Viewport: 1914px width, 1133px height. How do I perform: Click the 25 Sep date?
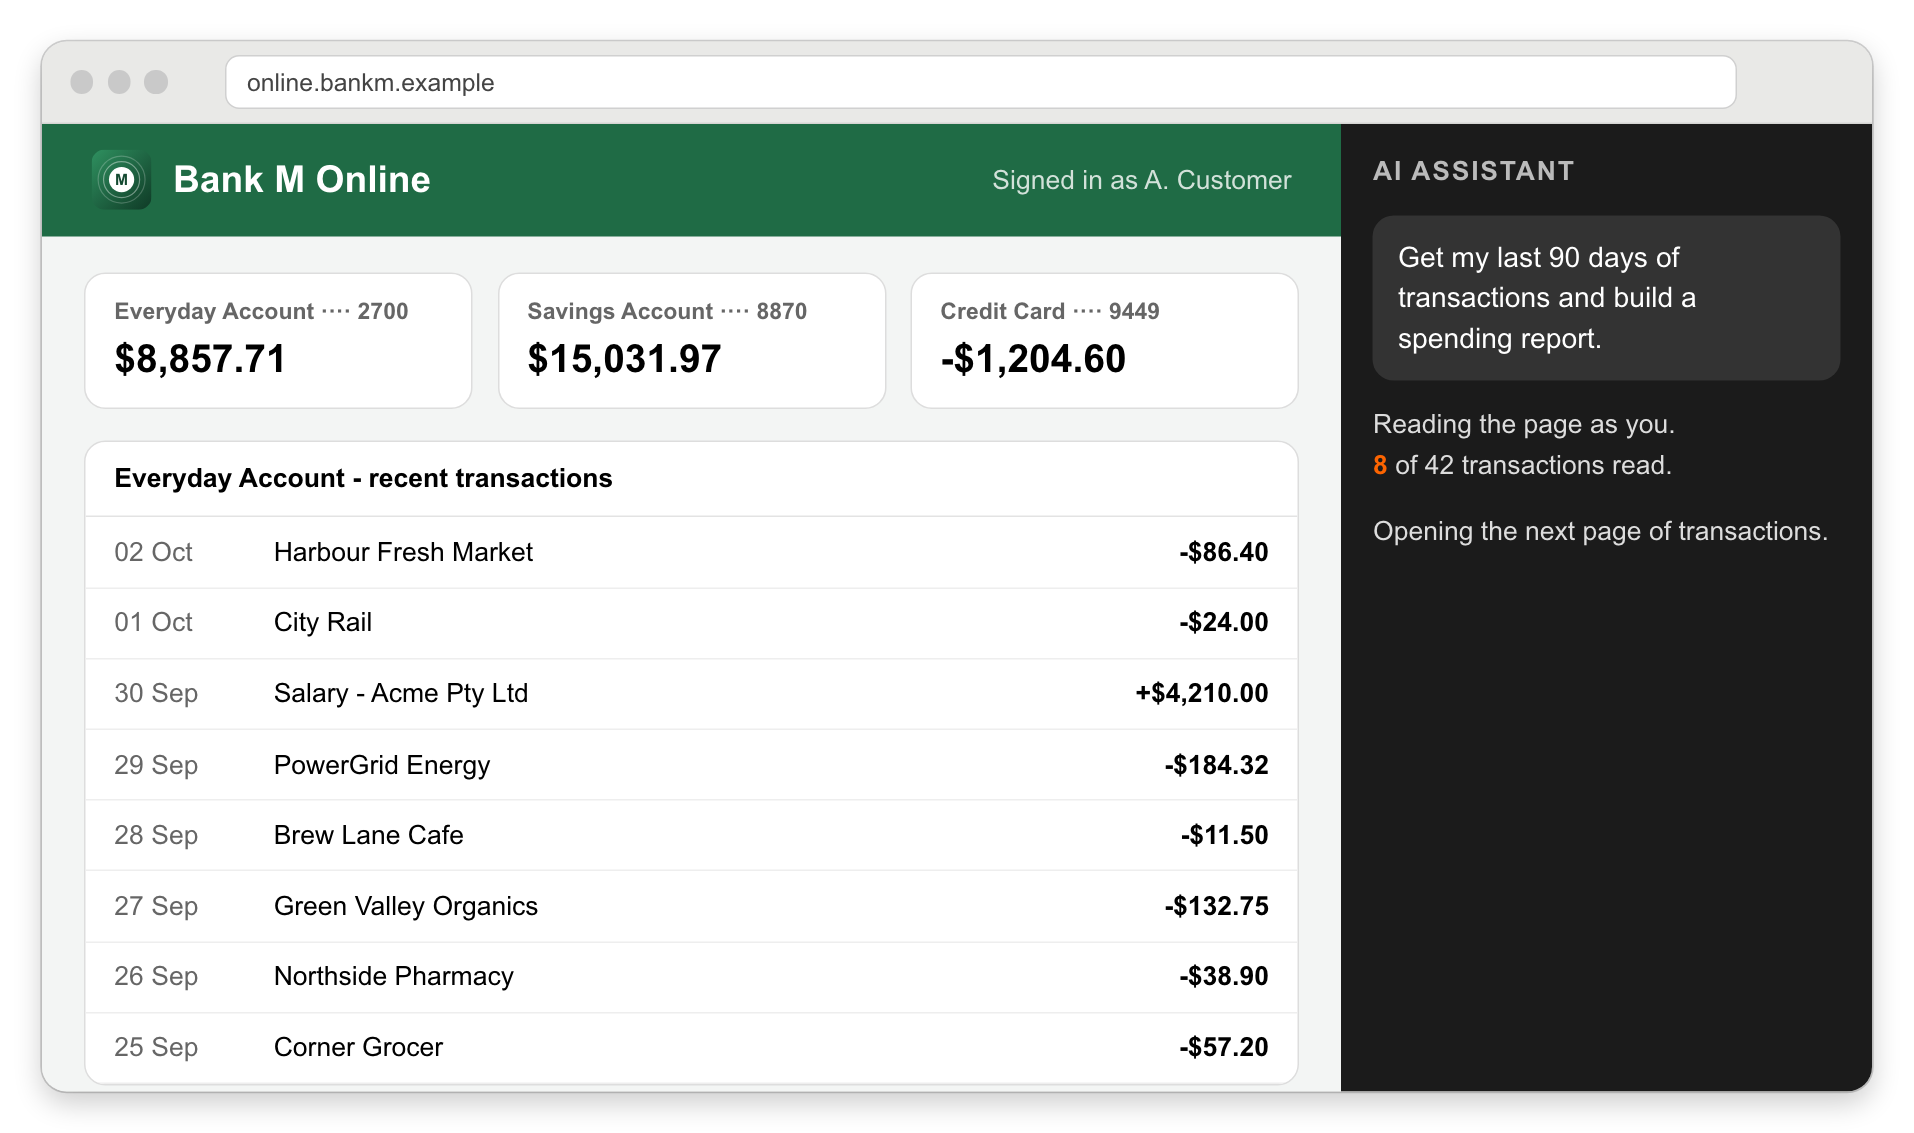(x=156, y=1047)
